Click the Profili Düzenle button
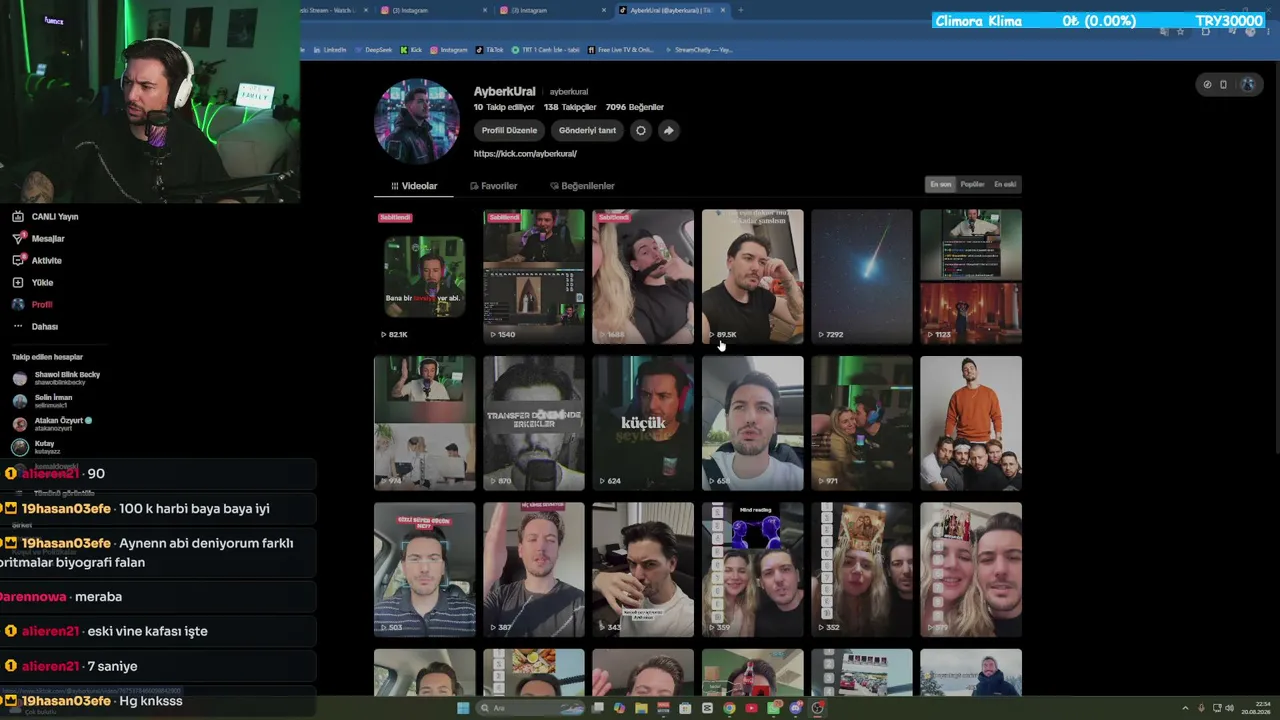The width and height of the screenshot is (1280, 720). coord(509,130)
